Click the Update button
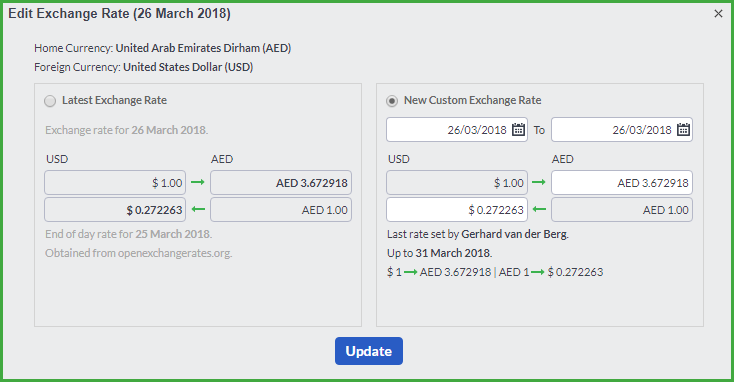The image size is (734, 382). coord(369,351)
